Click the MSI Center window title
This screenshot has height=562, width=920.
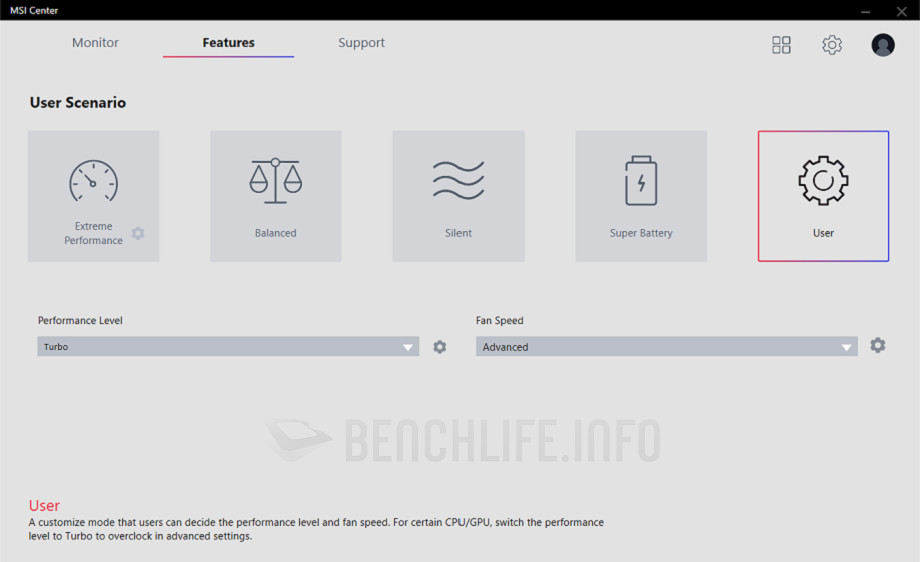point(34,11)
